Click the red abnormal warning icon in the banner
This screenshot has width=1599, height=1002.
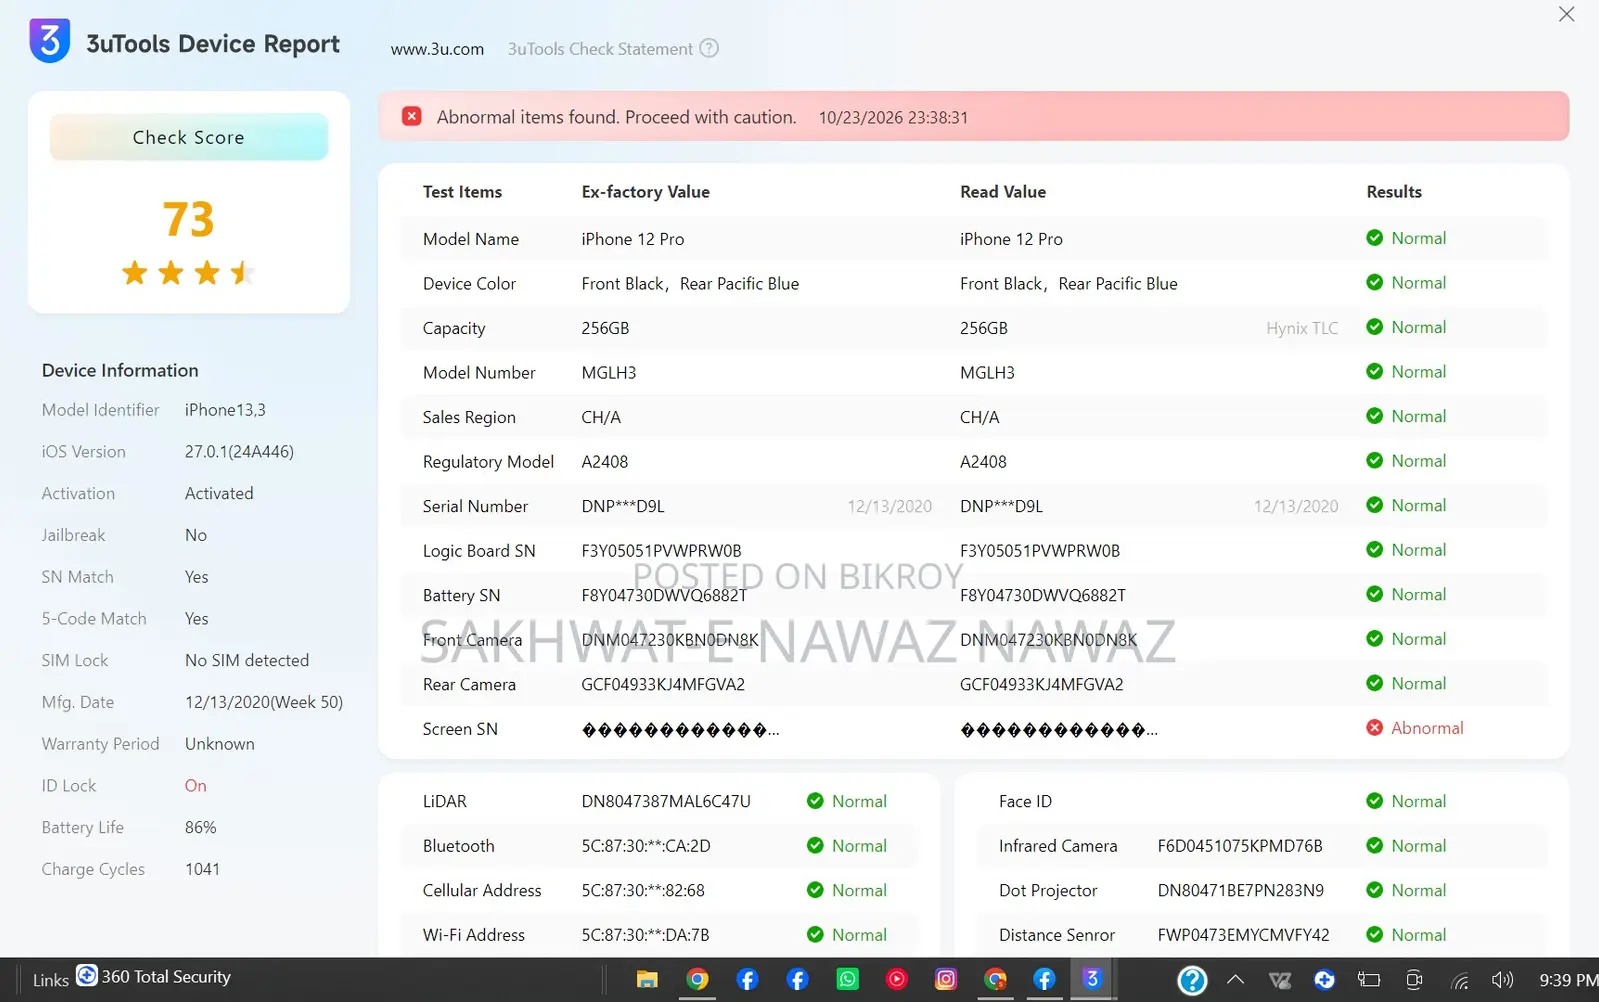(x=411, y=116)
